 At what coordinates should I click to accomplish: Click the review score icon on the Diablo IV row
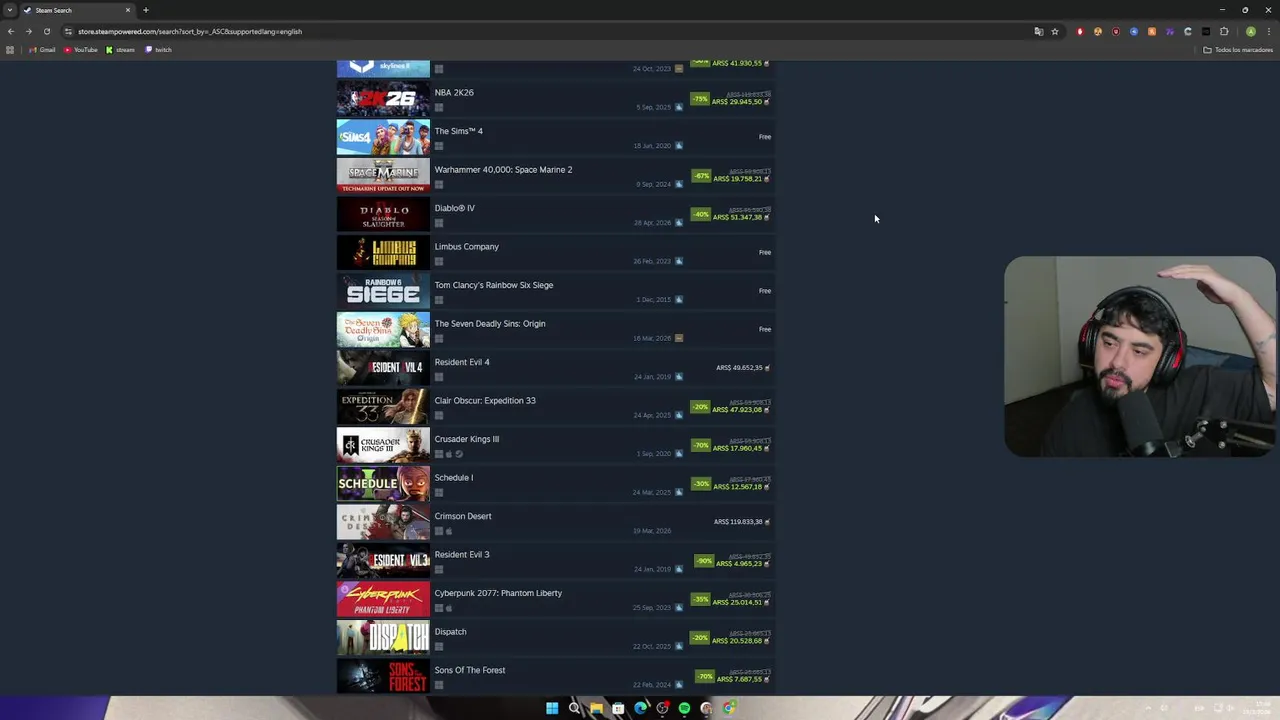(679, 223)
